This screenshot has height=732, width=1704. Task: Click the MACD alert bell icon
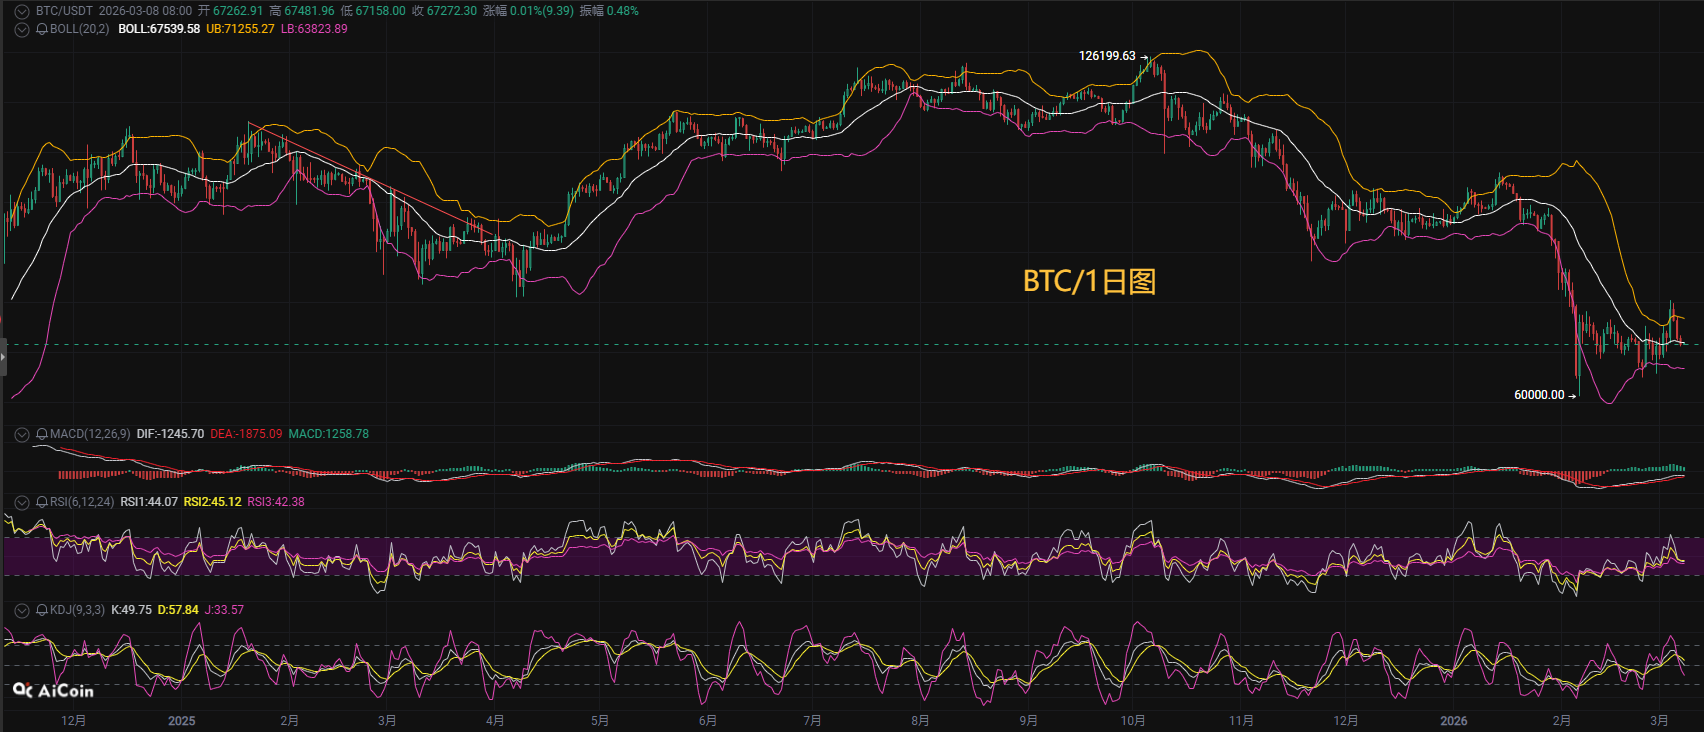coord(42,434)
